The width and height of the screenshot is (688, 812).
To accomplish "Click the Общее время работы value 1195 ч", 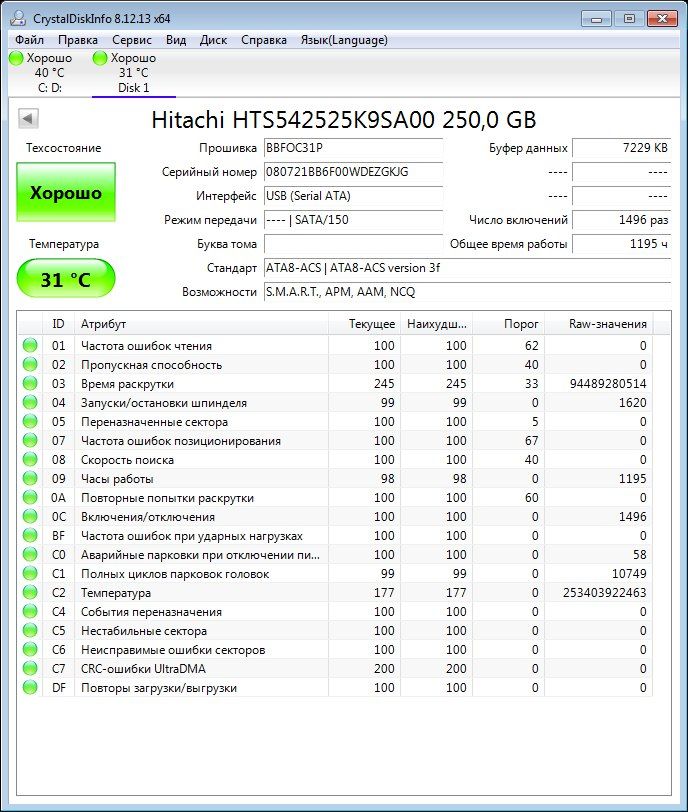I will click(622, 244).
